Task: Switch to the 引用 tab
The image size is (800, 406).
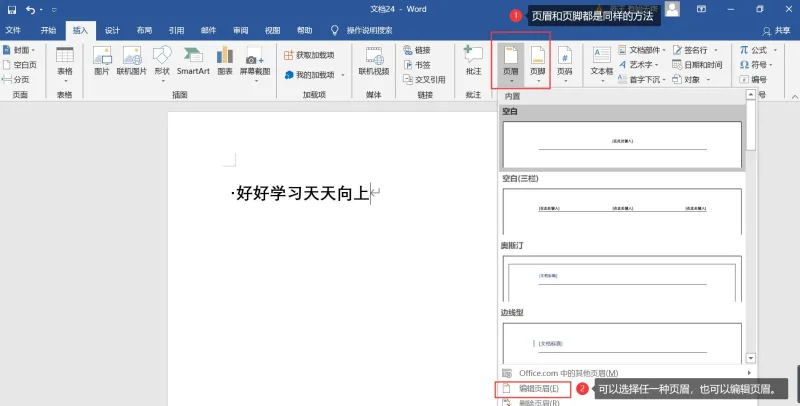Action: click(177, 31)
